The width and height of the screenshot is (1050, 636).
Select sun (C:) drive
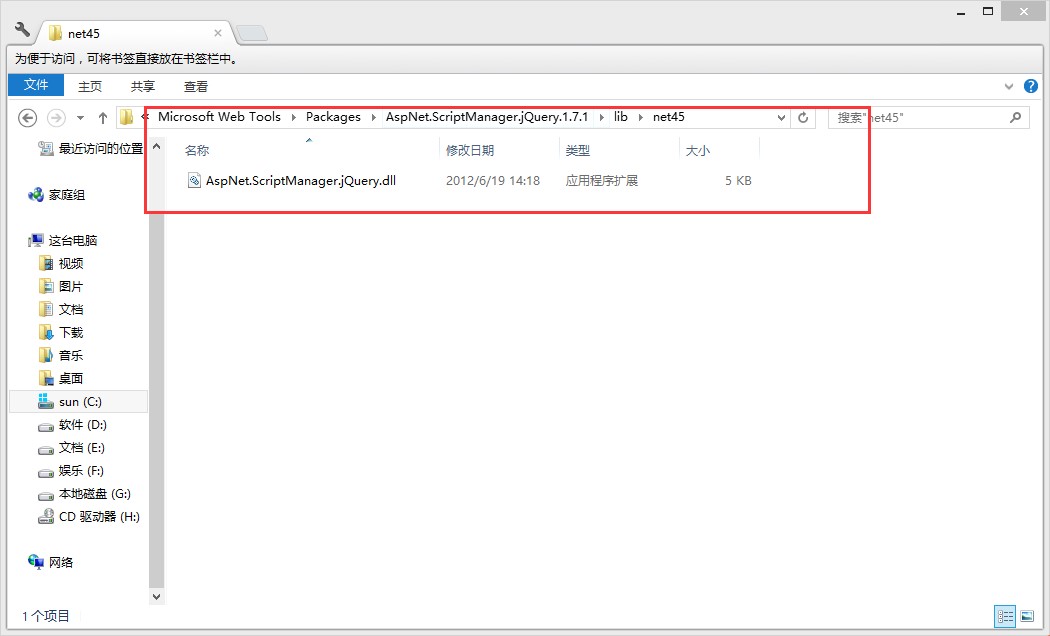[x=78, y=402]
